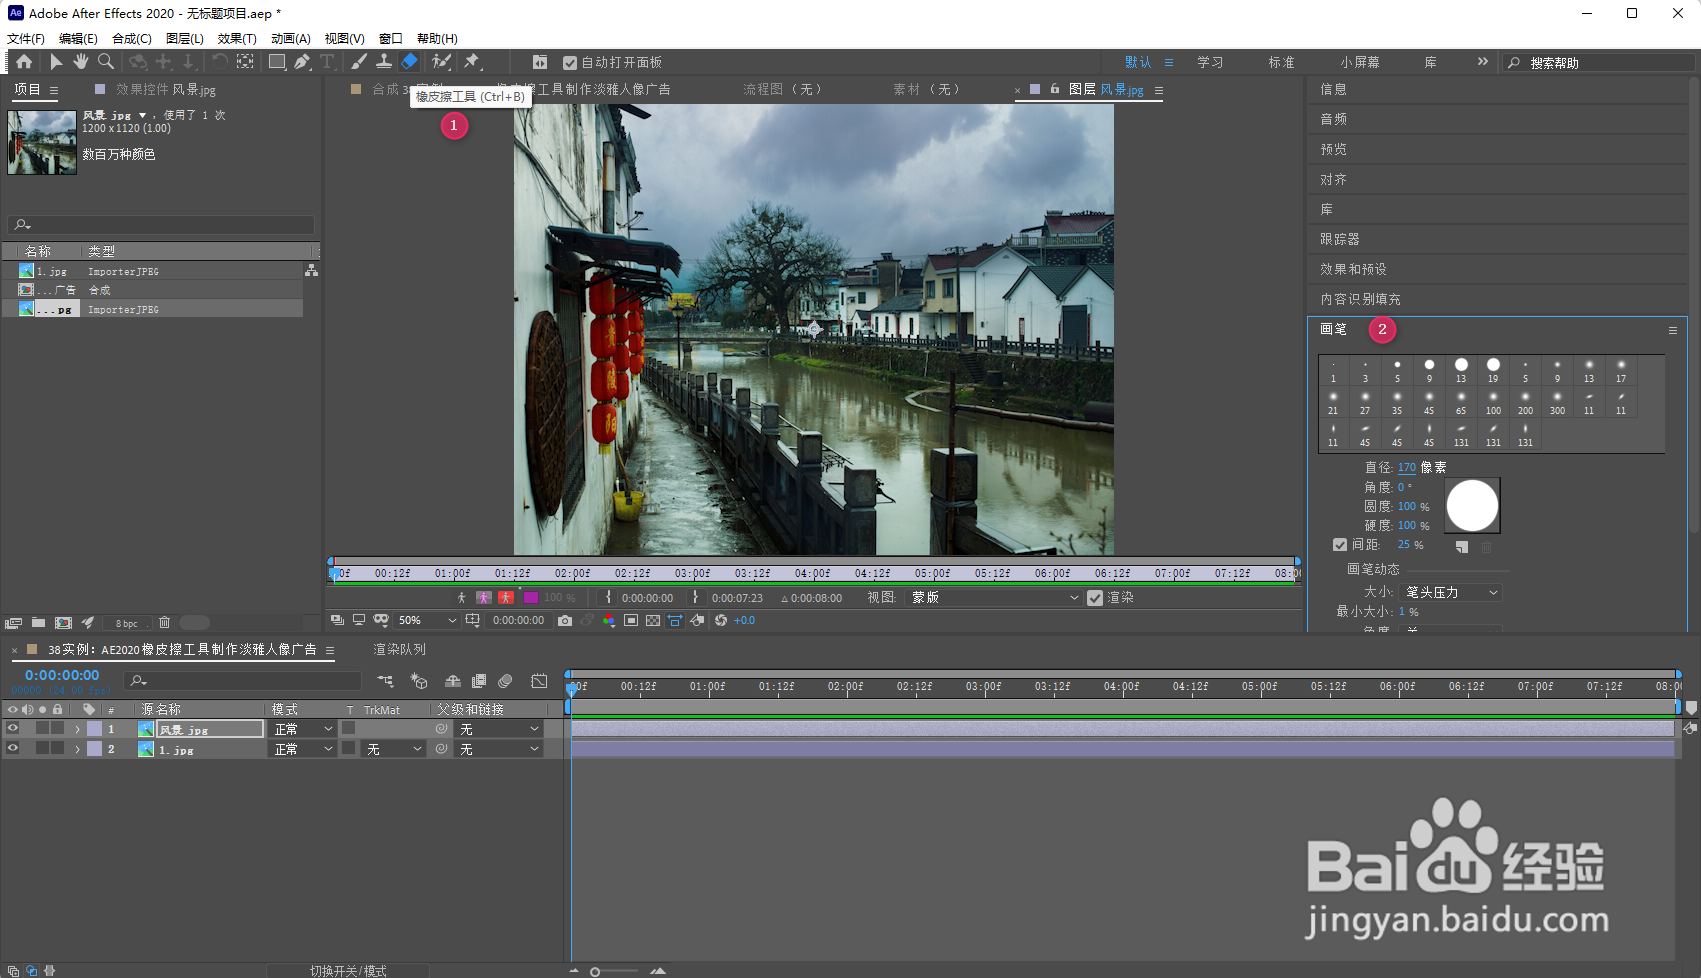
Task: Open the 动画(A) menu
Action: point(290,39)
